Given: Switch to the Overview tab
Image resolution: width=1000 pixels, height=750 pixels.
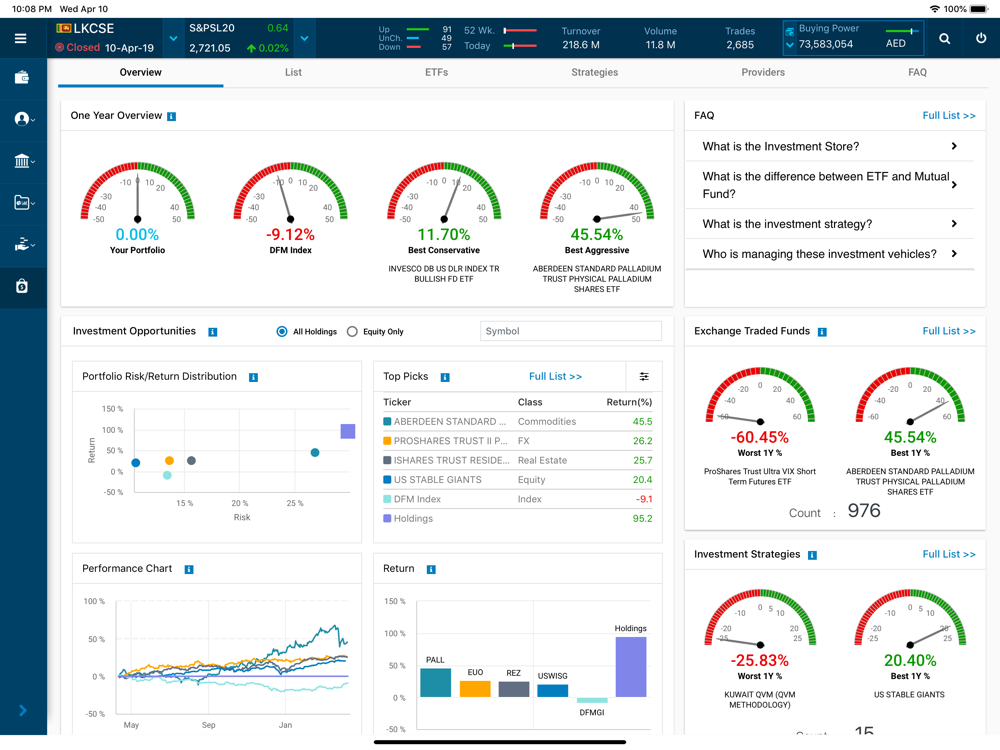Looking at the screenshot, I should (140, 73).
